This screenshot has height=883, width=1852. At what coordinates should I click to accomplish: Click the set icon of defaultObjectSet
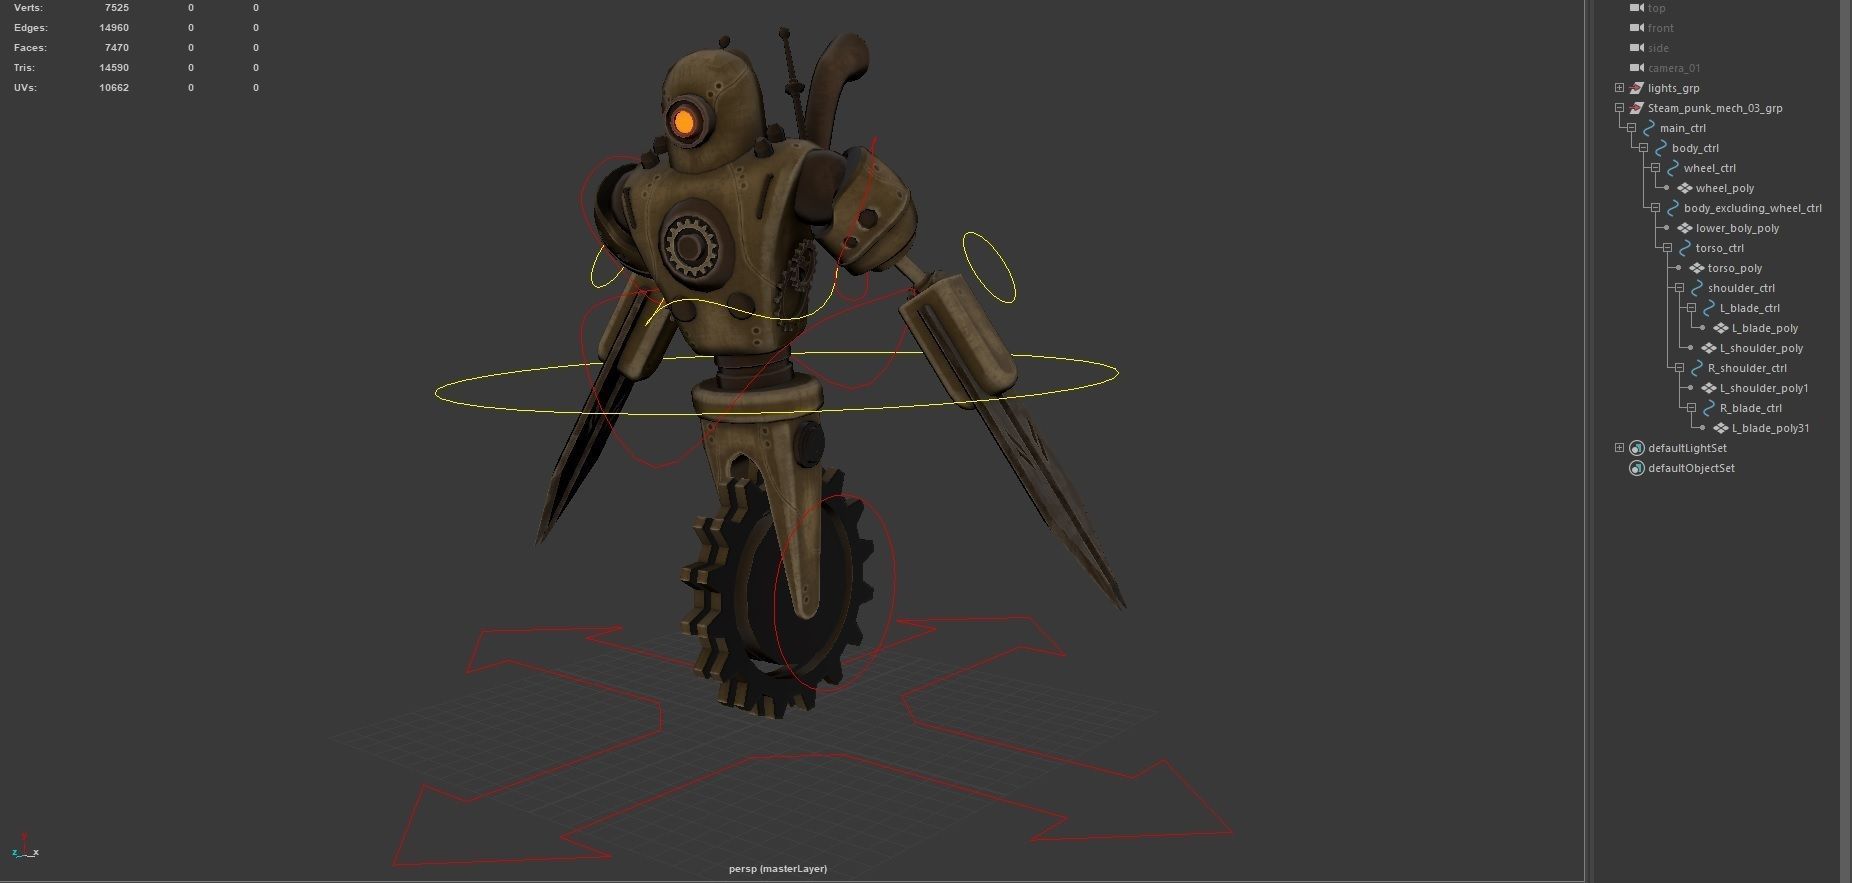(x=1637, y=468)
